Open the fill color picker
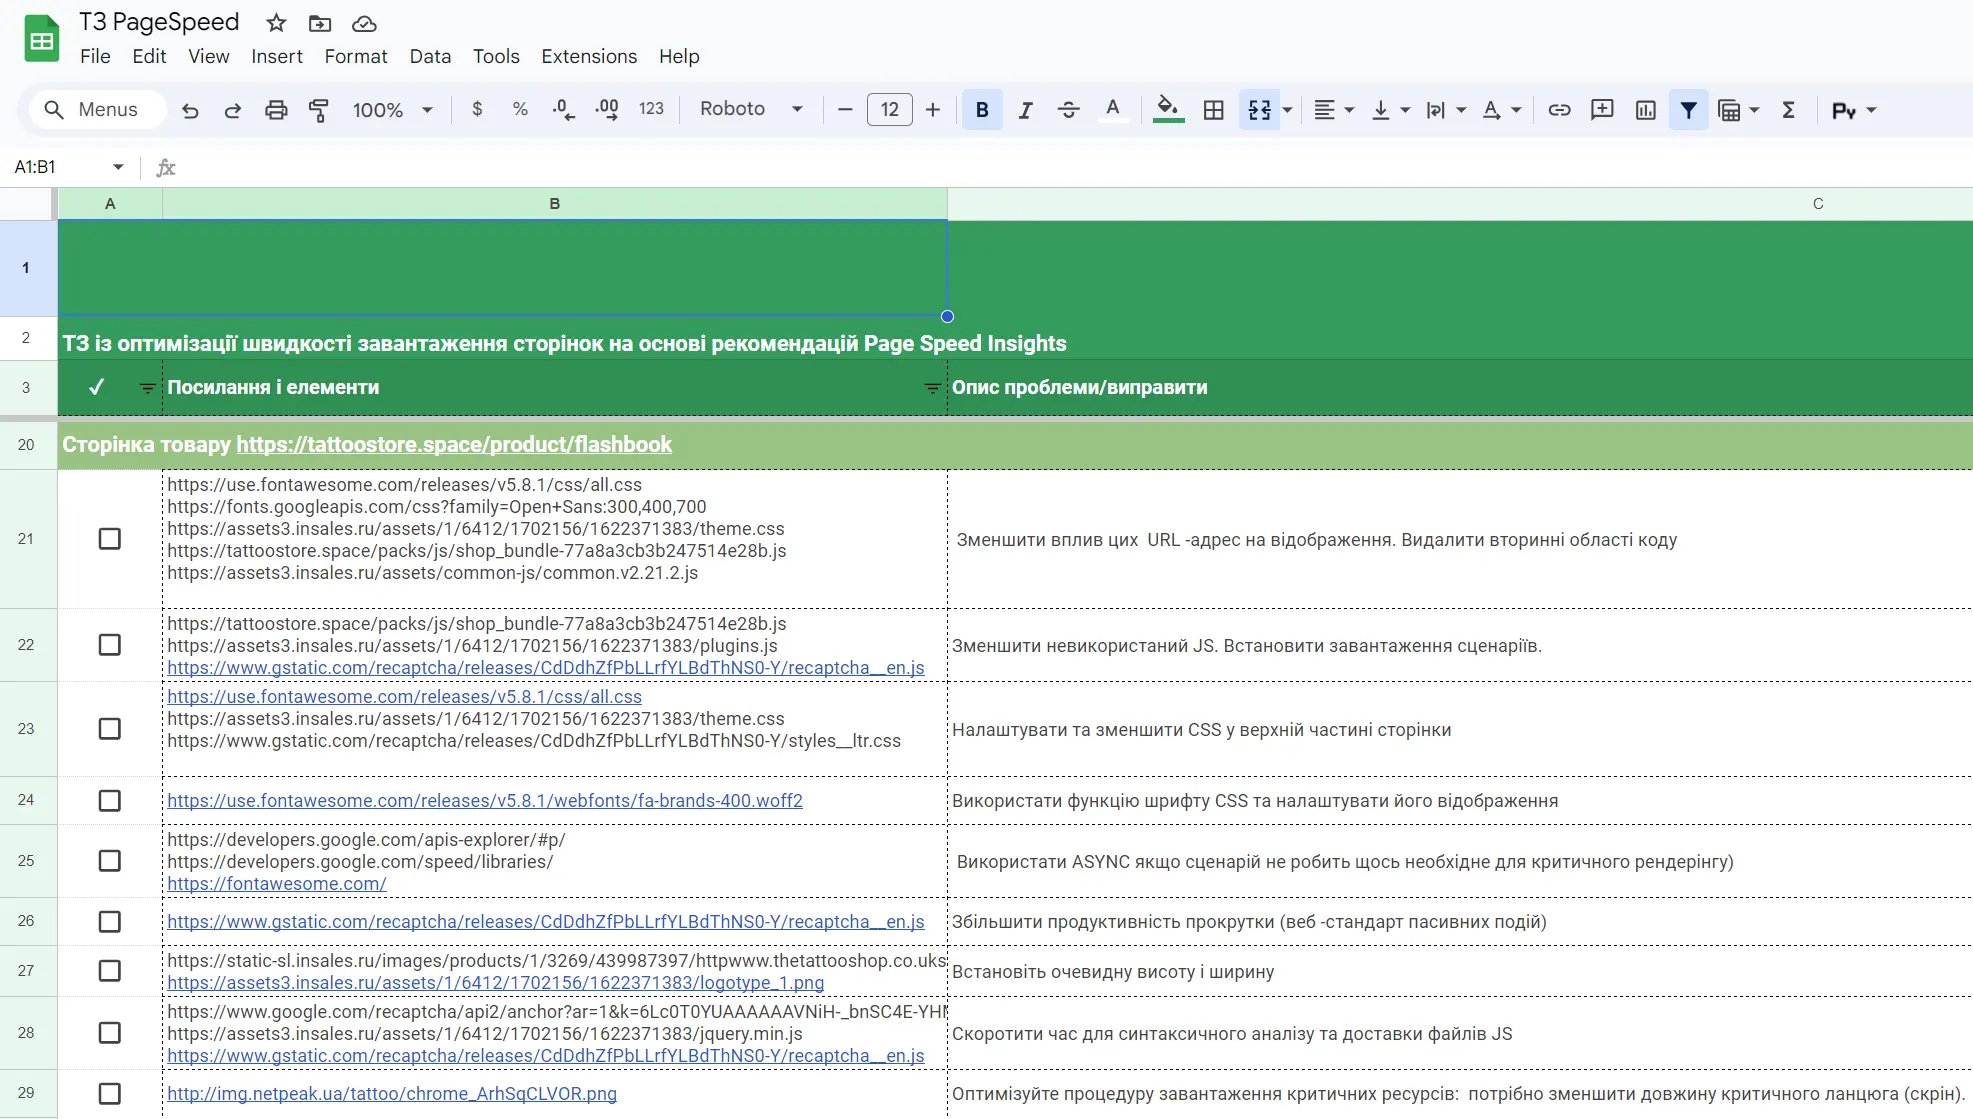 pos(1168,110)
